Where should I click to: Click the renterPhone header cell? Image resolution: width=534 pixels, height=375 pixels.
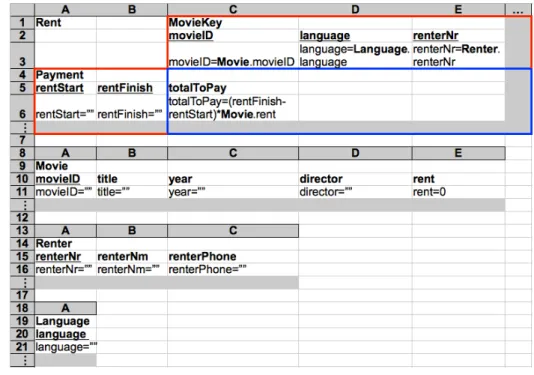[x=233, y=256]
